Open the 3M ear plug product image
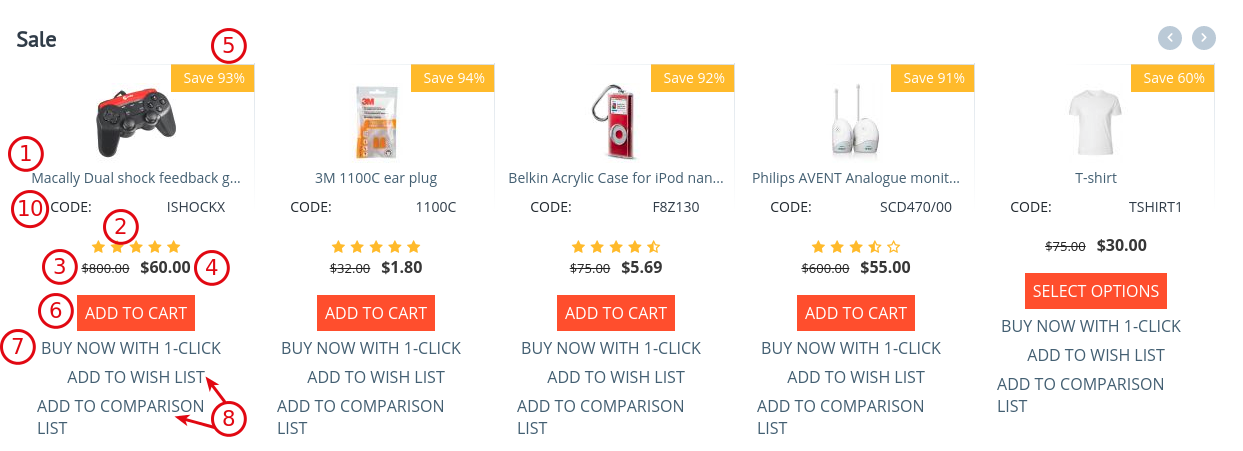 [376, 122]
